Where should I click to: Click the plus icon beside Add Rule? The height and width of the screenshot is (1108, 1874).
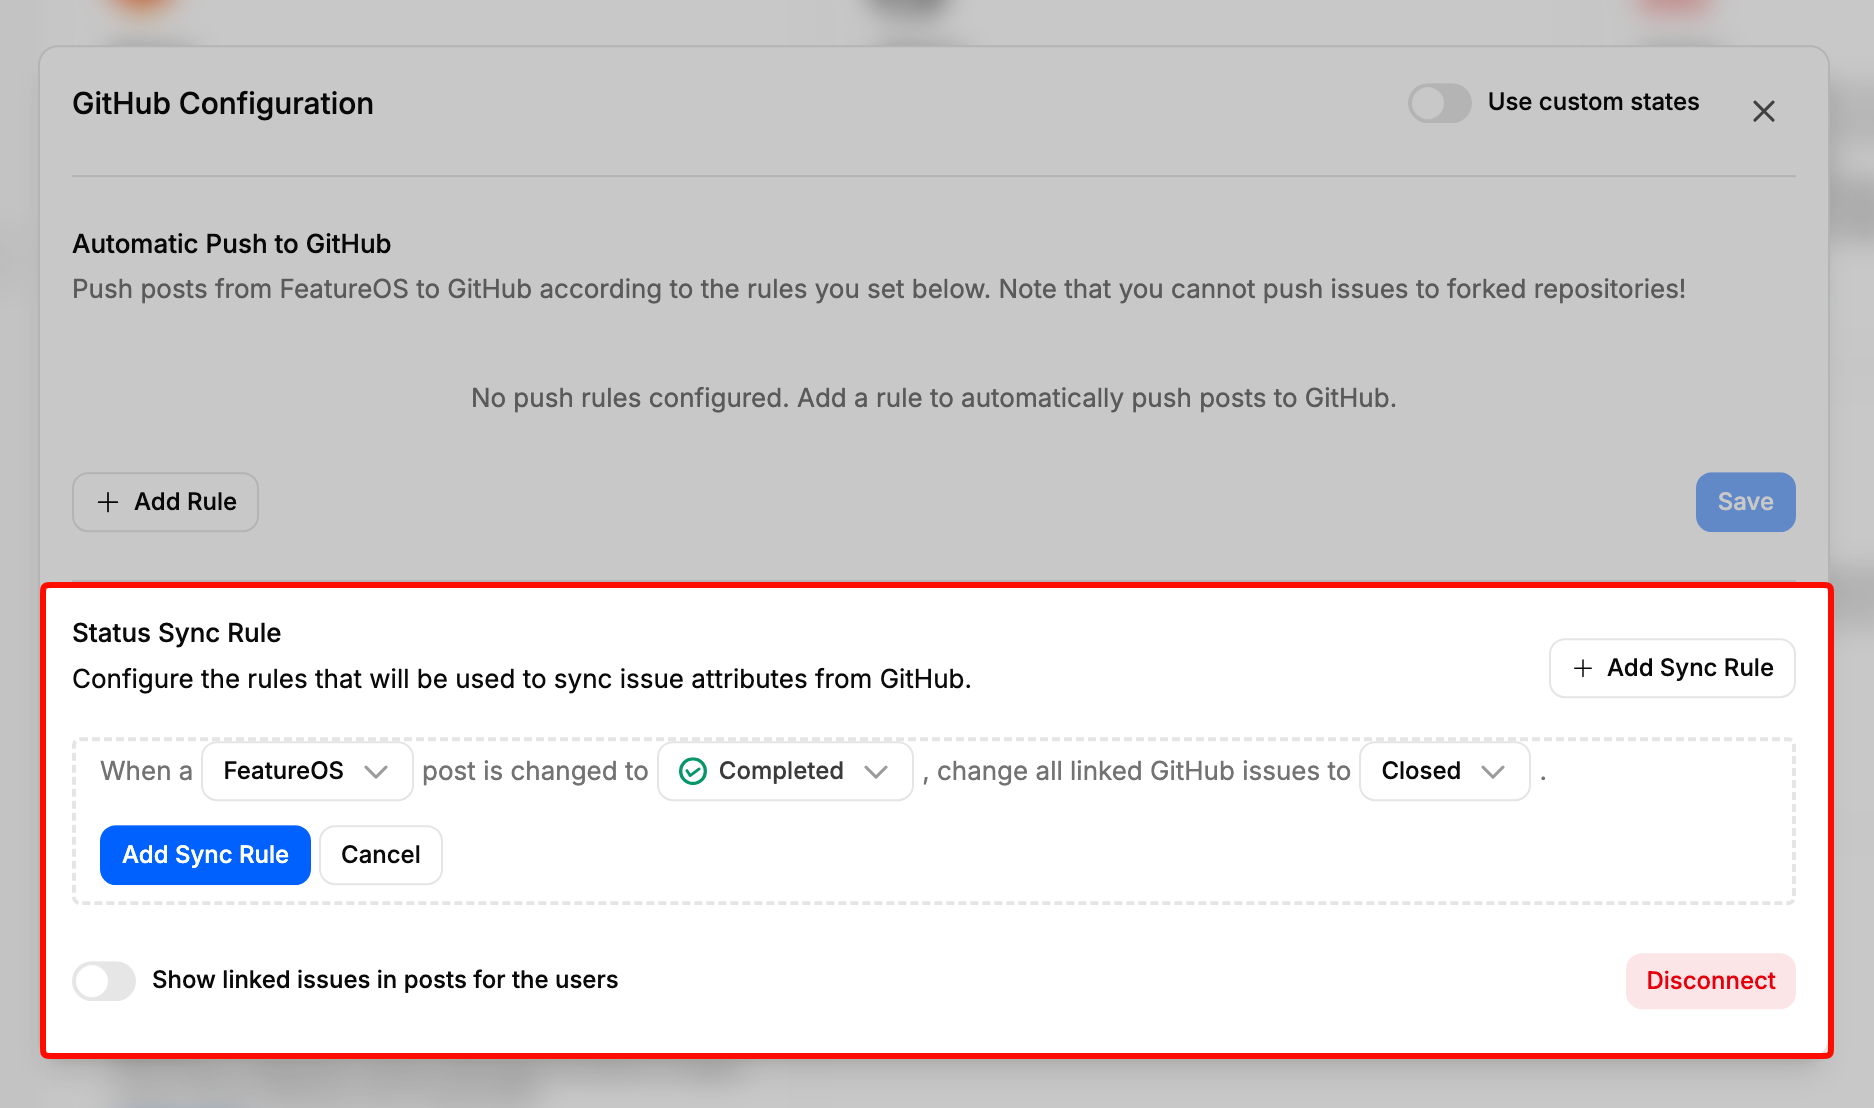pyautogui.click(x=108, y=502)
